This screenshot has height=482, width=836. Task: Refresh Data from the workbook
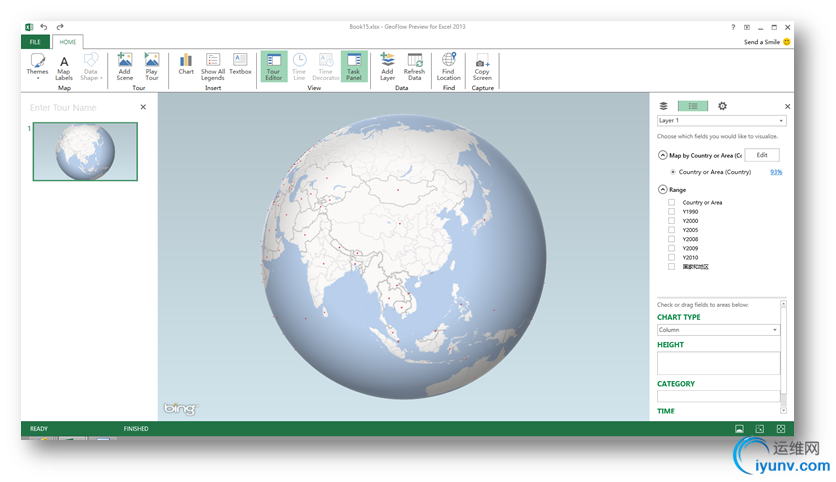tap(414, 67)
